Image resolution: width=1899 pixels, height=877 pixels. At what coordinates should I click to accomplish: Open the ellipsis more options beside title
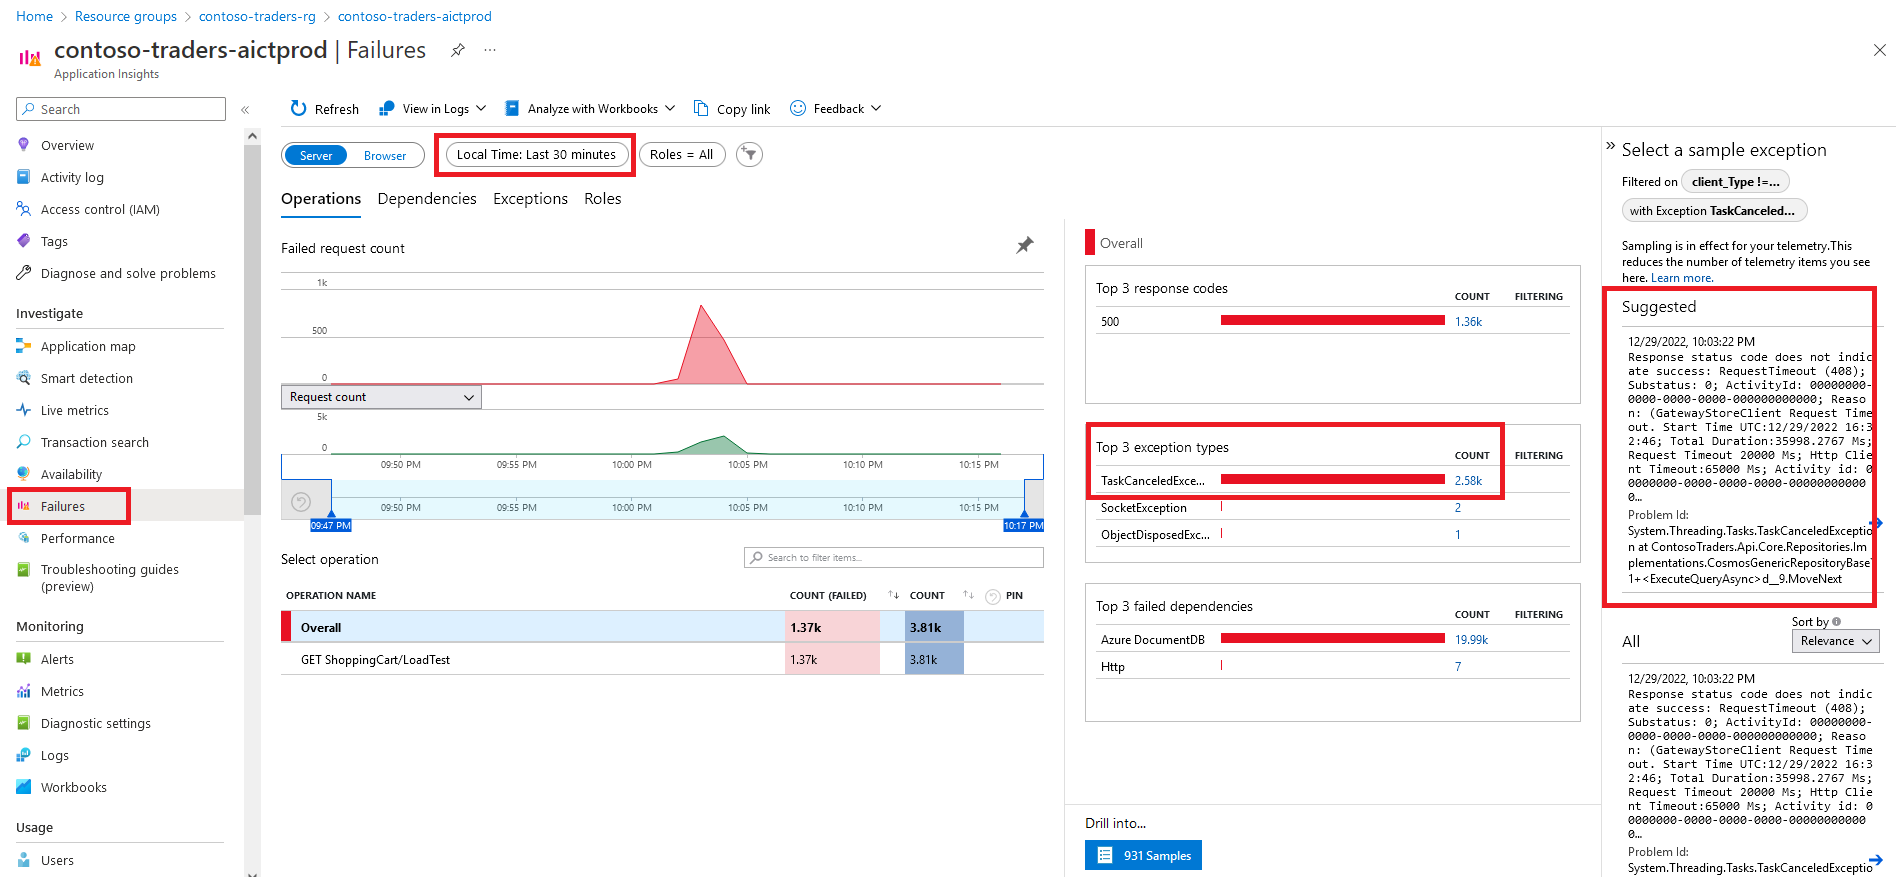coord(490,50)
